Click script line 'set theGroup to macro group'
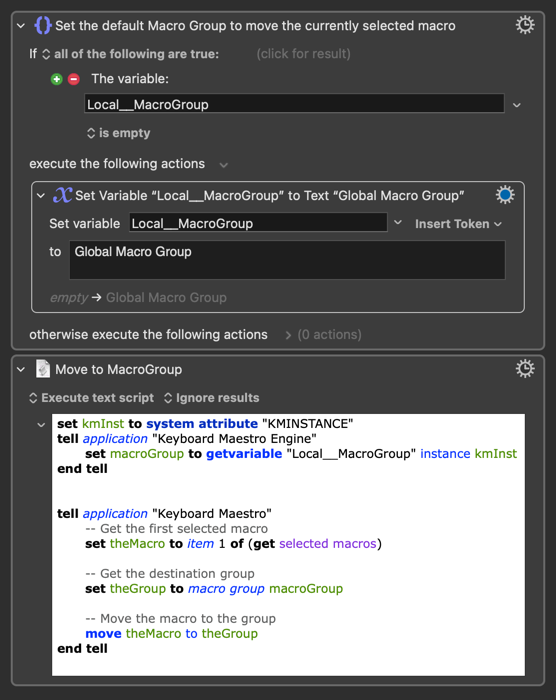 214,588
